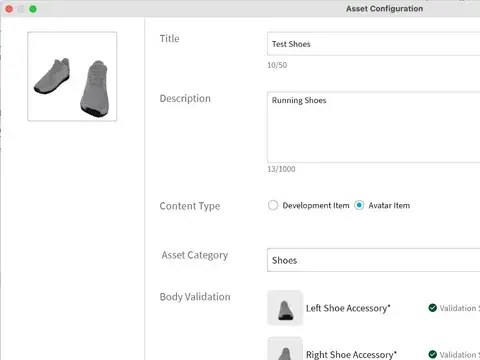Click inside the Running Shoes description box

tap(373, 127)
